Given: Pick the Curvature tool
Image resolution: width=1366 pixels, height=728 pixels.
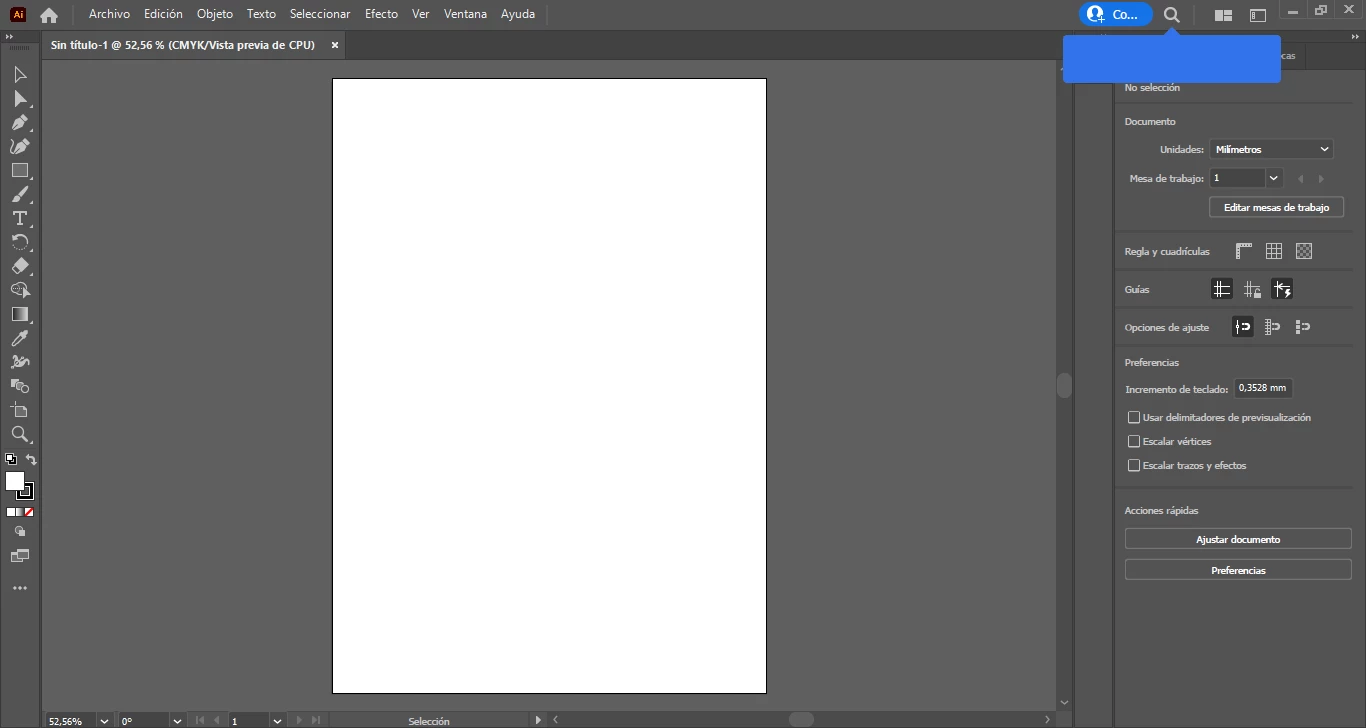Looking at the screenshot, I should pyautogui.click(x=20, y=147).
